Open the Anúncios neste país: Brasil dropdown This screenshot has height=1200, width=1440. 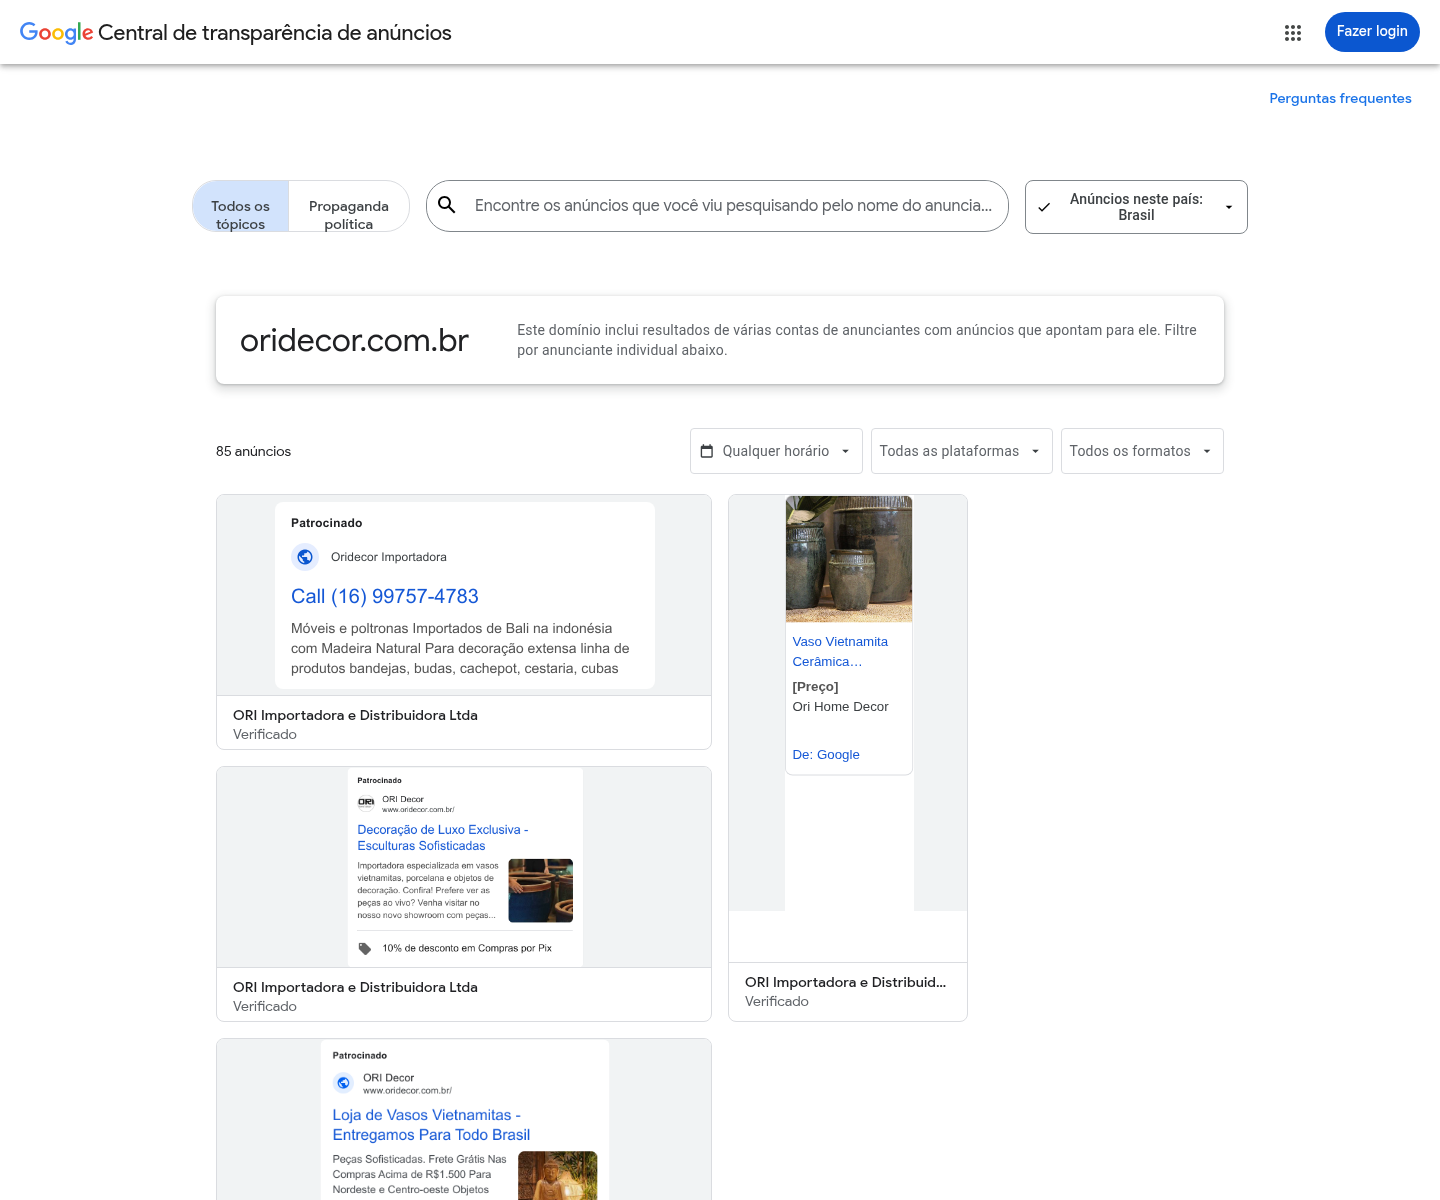(1136, 207)
